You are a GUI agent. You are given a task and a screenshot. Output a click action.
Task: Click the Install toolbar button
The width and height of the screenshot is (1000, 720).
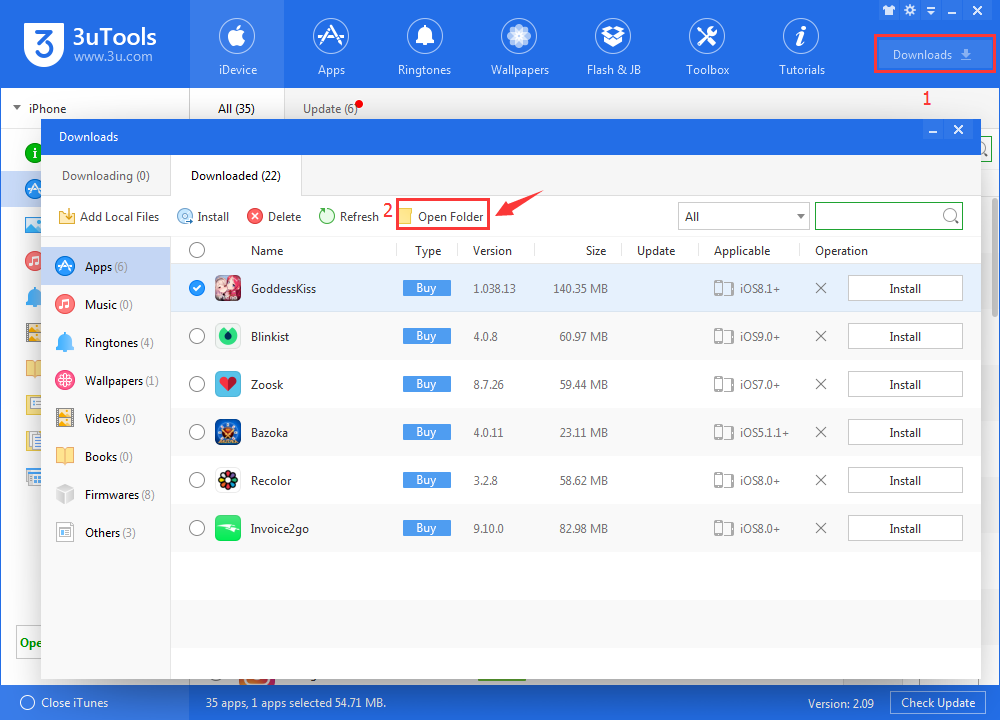point(203,217)
